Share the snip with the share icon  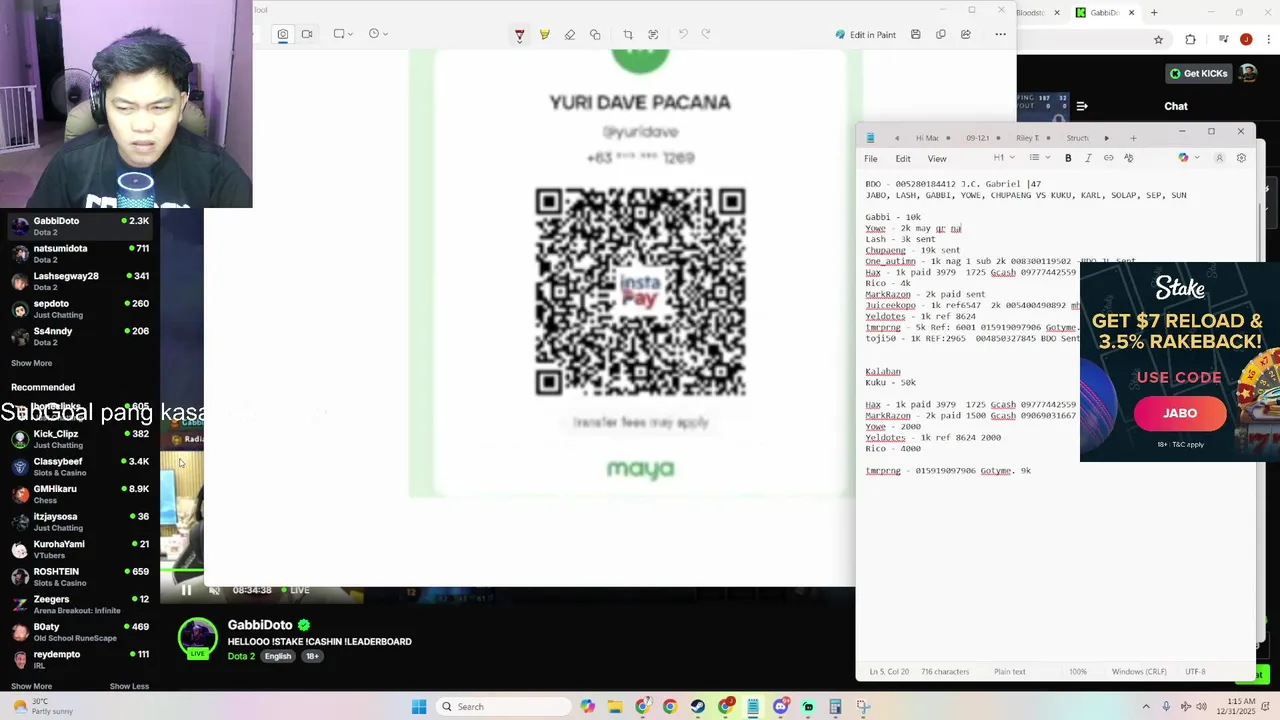[x=965, y=35]
